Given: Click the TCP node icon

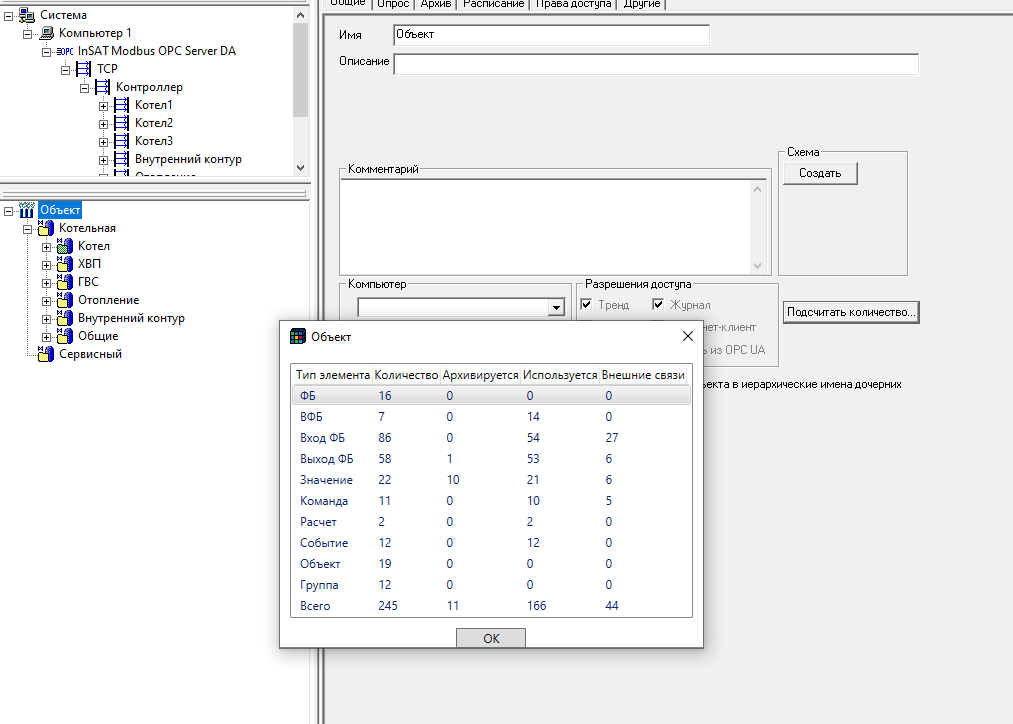Looking at the screenshot, I should pos(83,68).
